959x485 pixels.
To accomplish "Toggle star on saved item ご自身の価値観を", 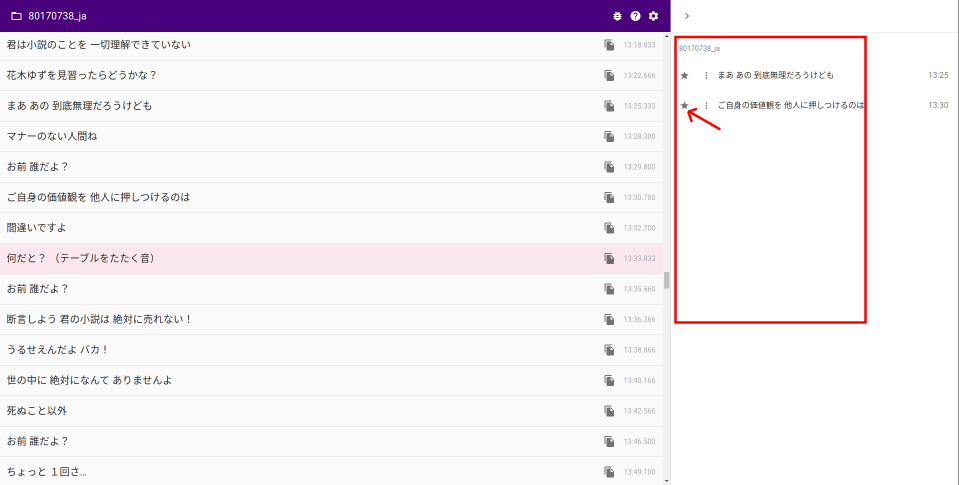I will click(685, 105).
